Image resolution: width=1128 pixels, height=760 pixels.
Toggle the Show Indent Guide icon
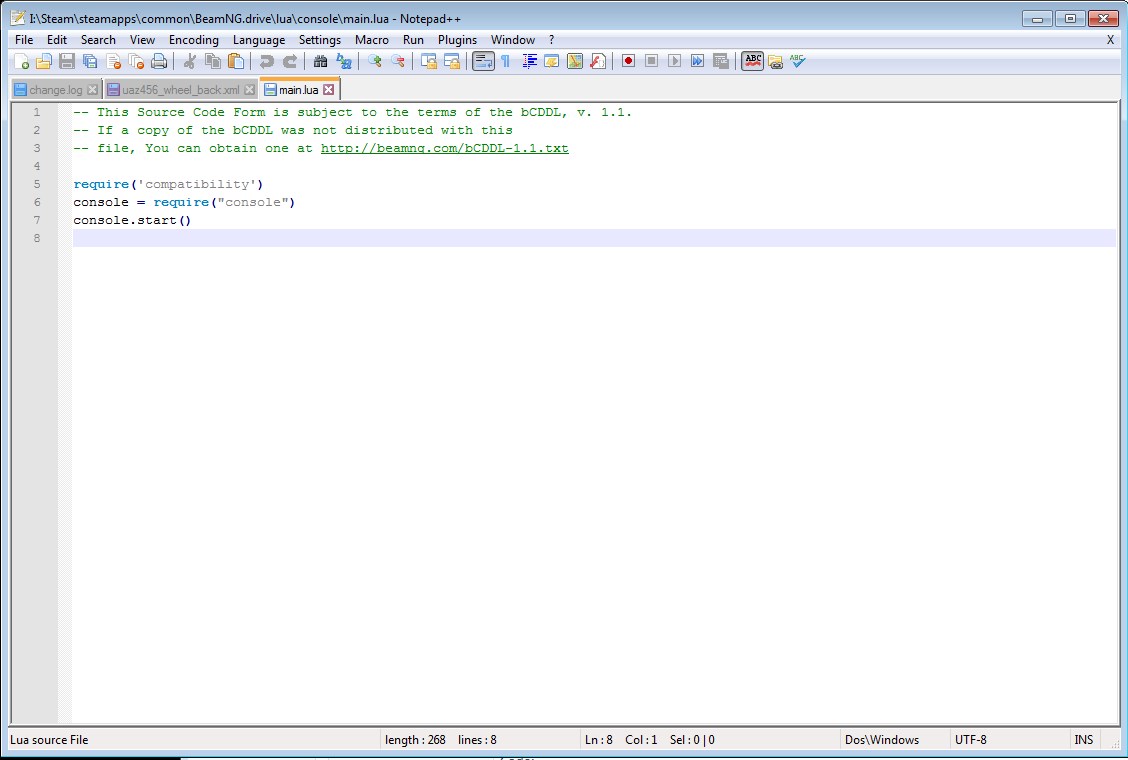(x=529, y=61)
